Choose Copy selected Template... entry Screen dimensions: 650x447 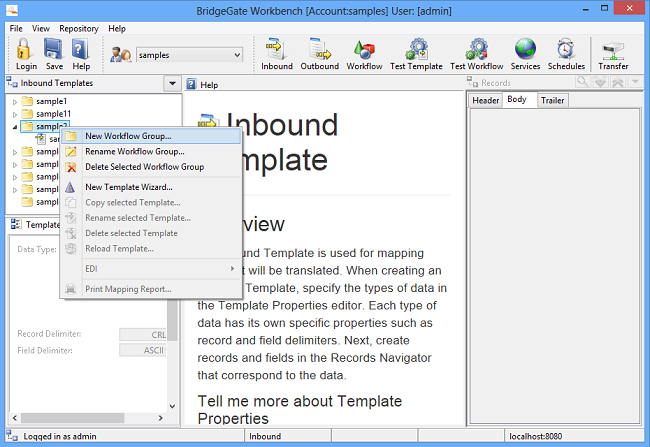coord(151,202)
